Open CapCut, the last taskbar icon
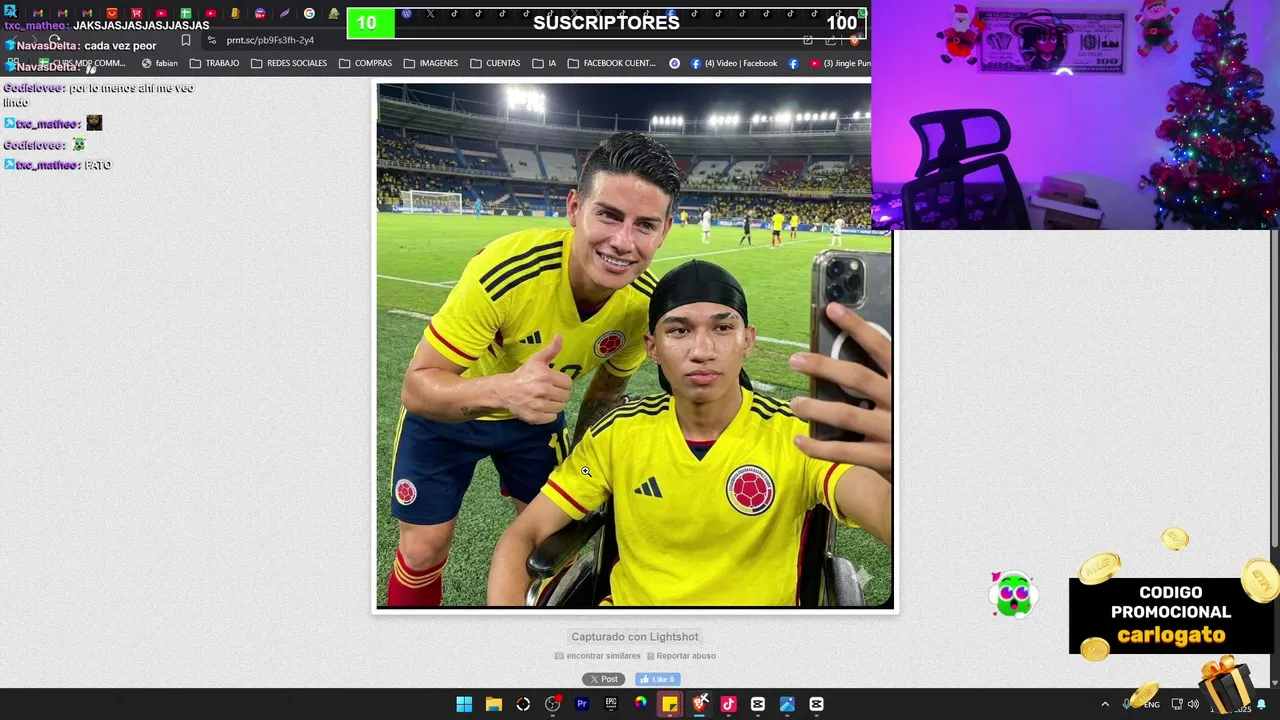The height and width of the screenshot is (720, 1280). click(817, 704)
